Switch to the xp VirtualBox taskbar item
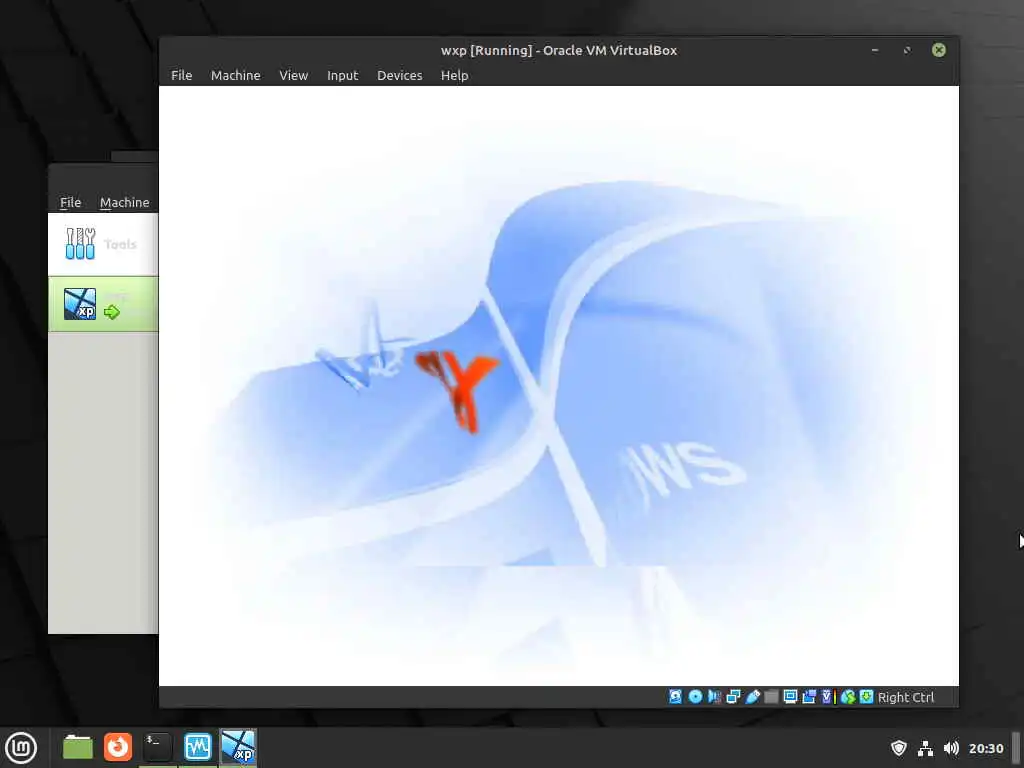This screenshot has width=1024, height=768. (238, 747)
